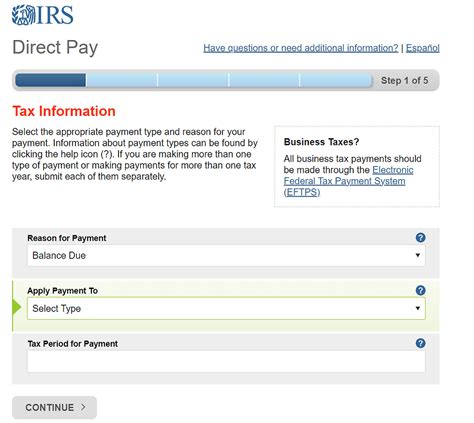
Task: Open 'Have questions or need additional information?' link
Action: pos(301,48)
